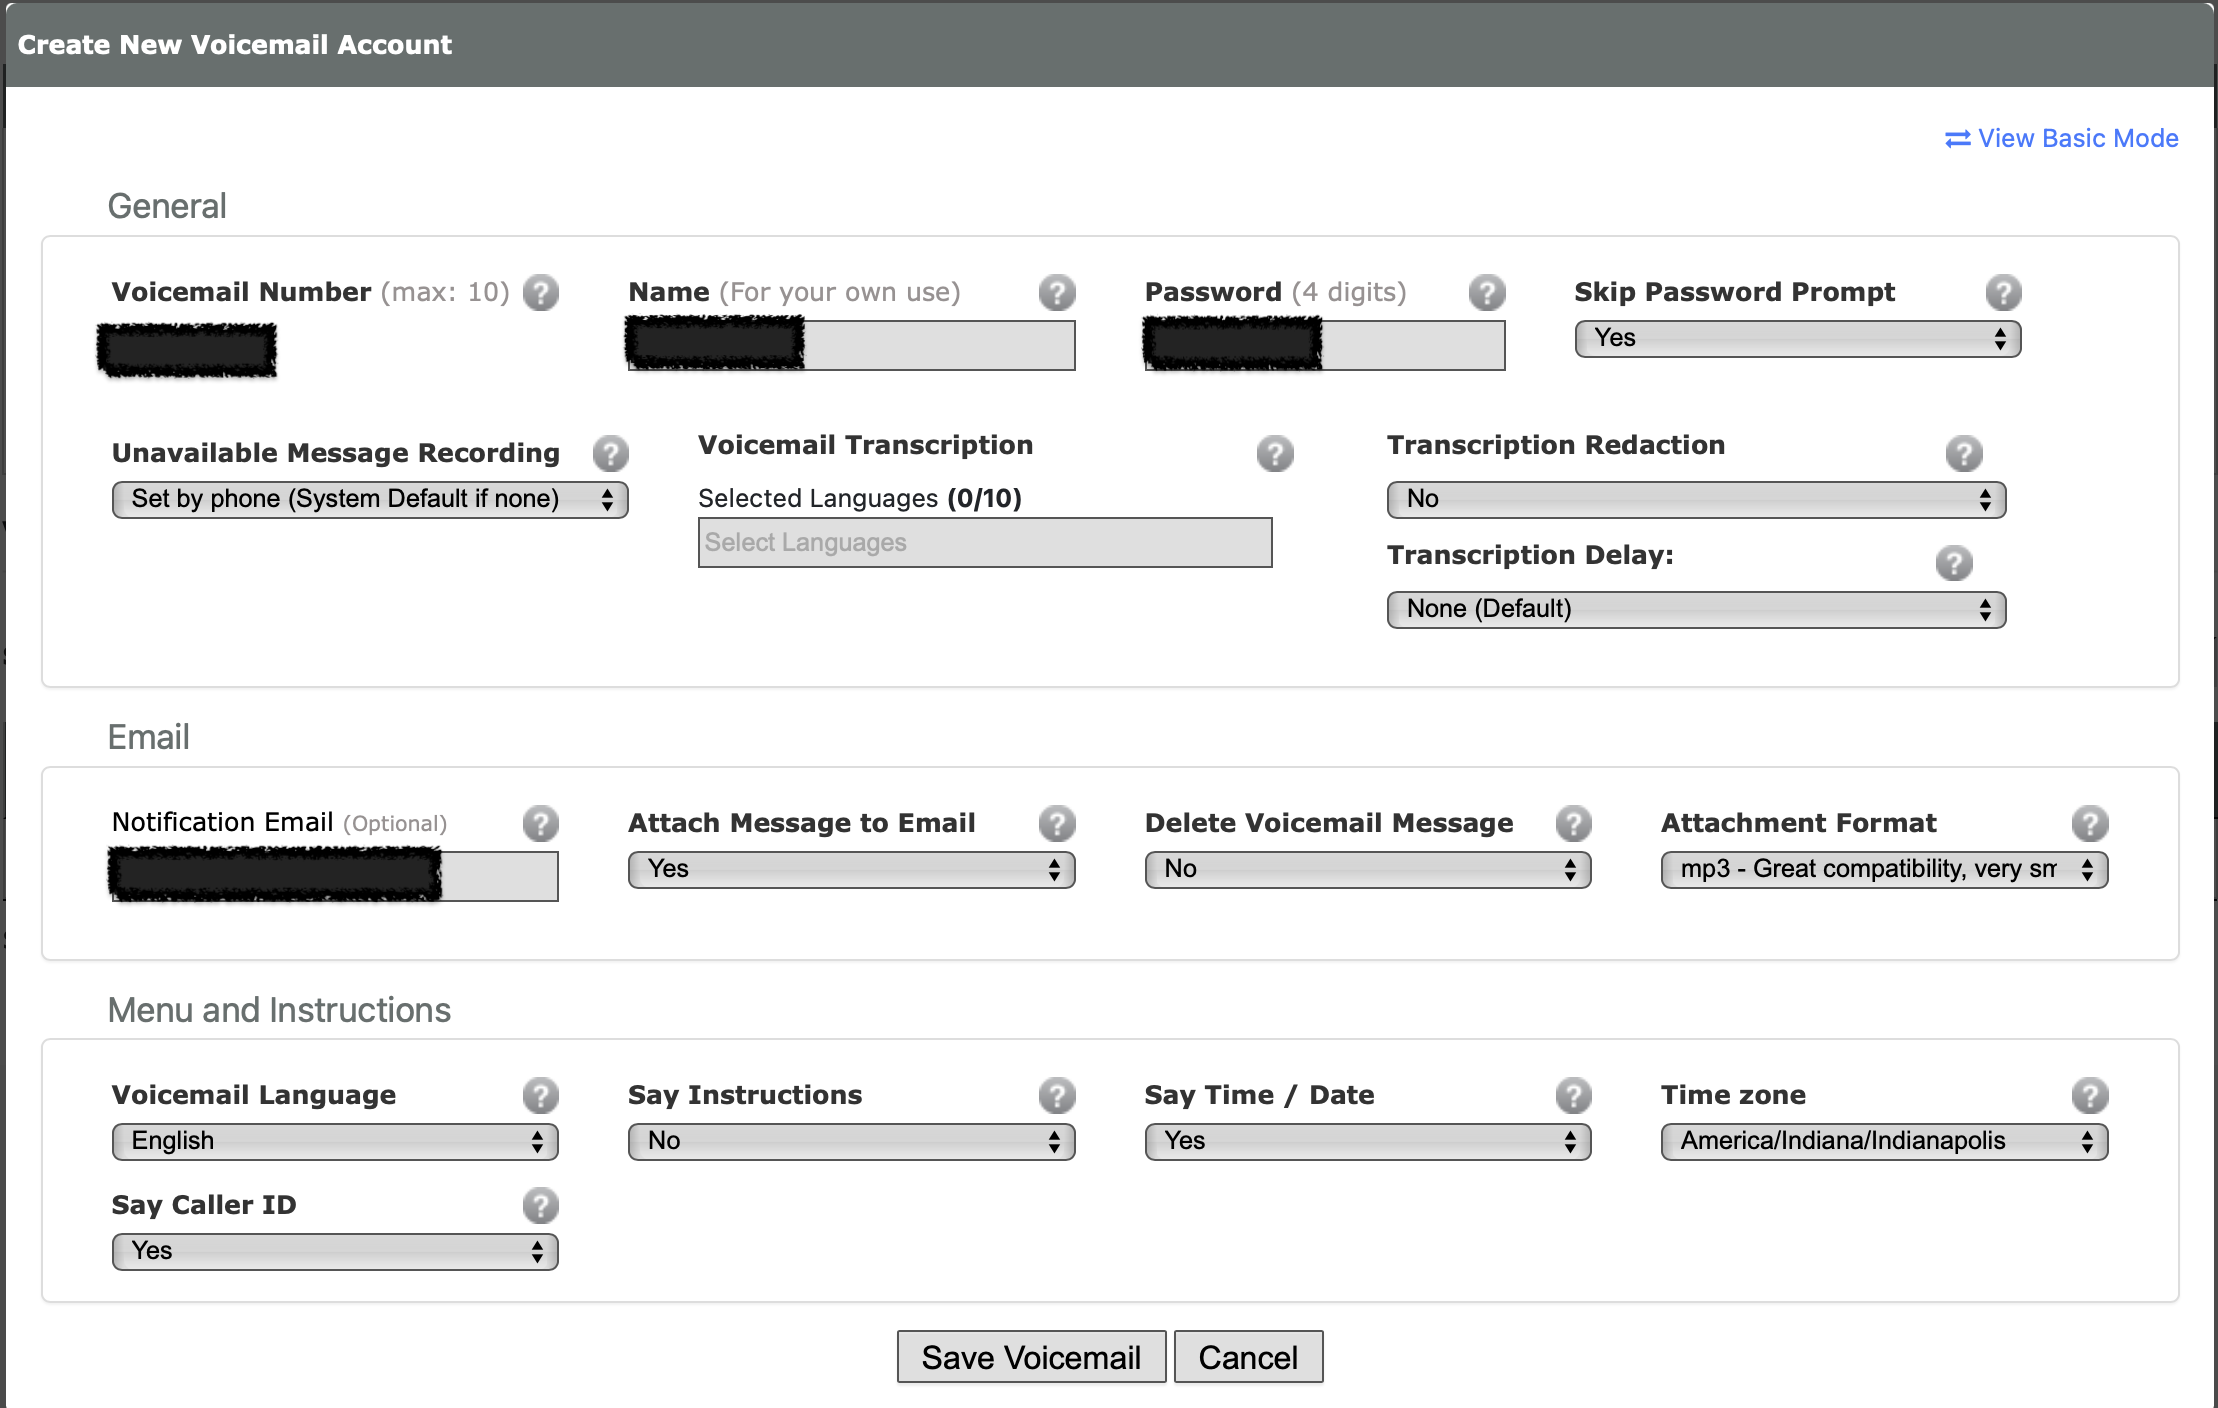Open help for Attachment Format
The image size is (2218, 1408).
pyautogui.click(x=2090, y=824)
